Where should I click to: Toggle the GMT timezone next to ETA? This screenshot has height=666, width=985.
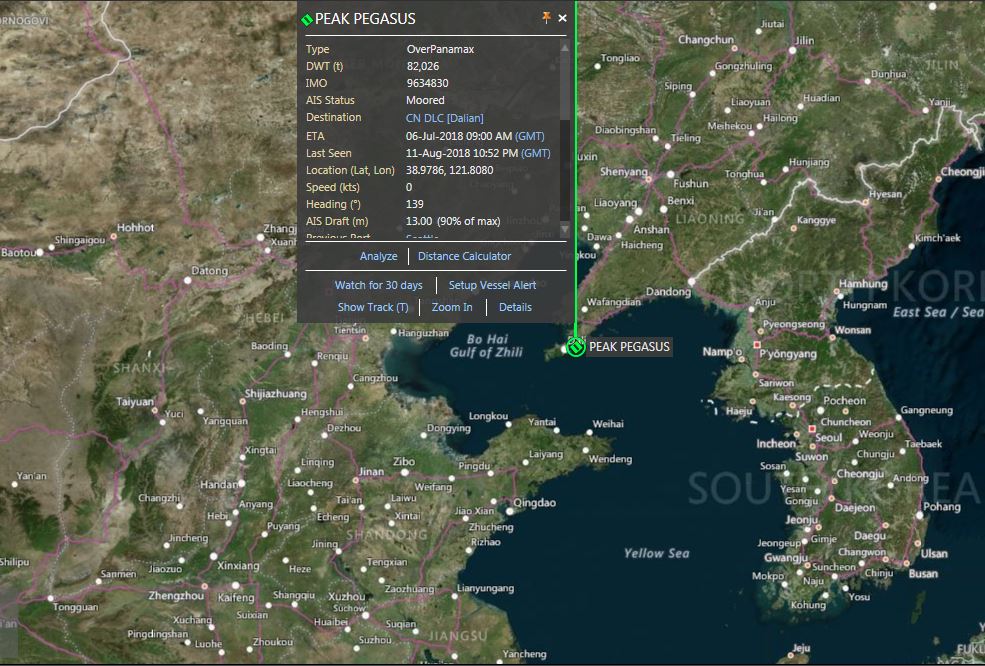[x=530, y=136]
